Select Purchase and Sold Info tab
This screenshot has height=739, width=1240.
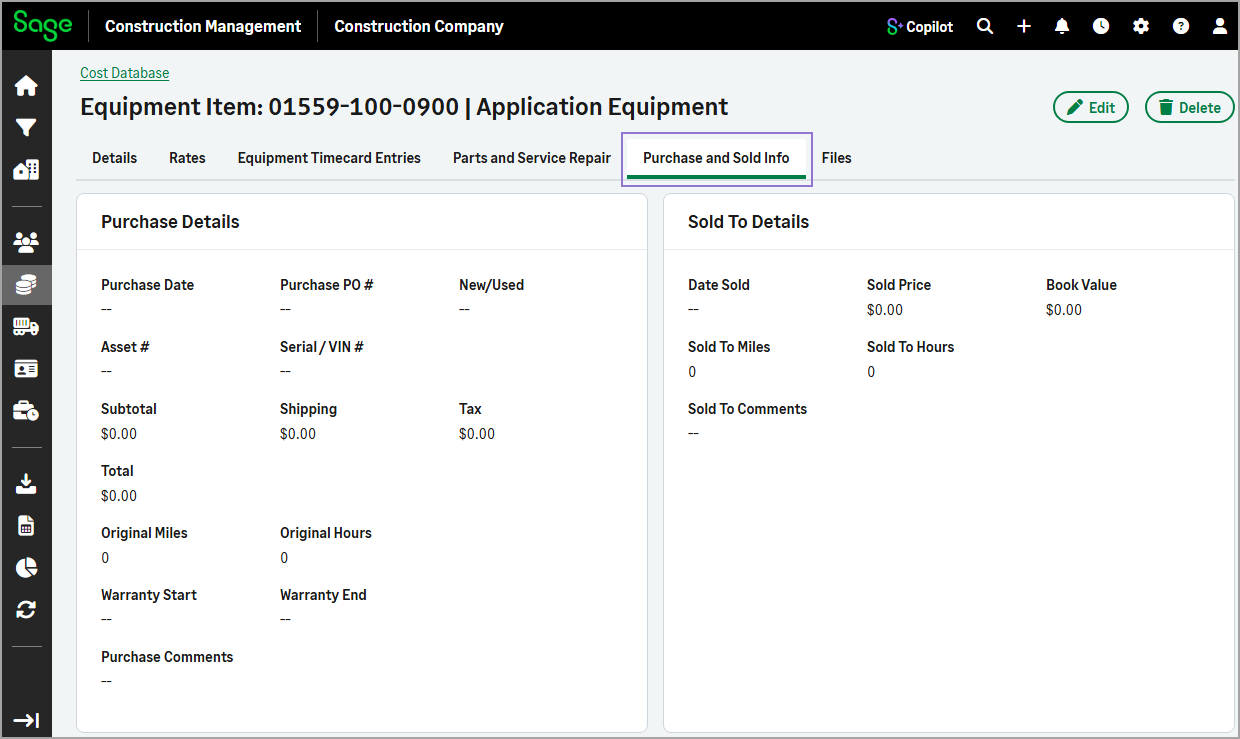tap(716, 158)
